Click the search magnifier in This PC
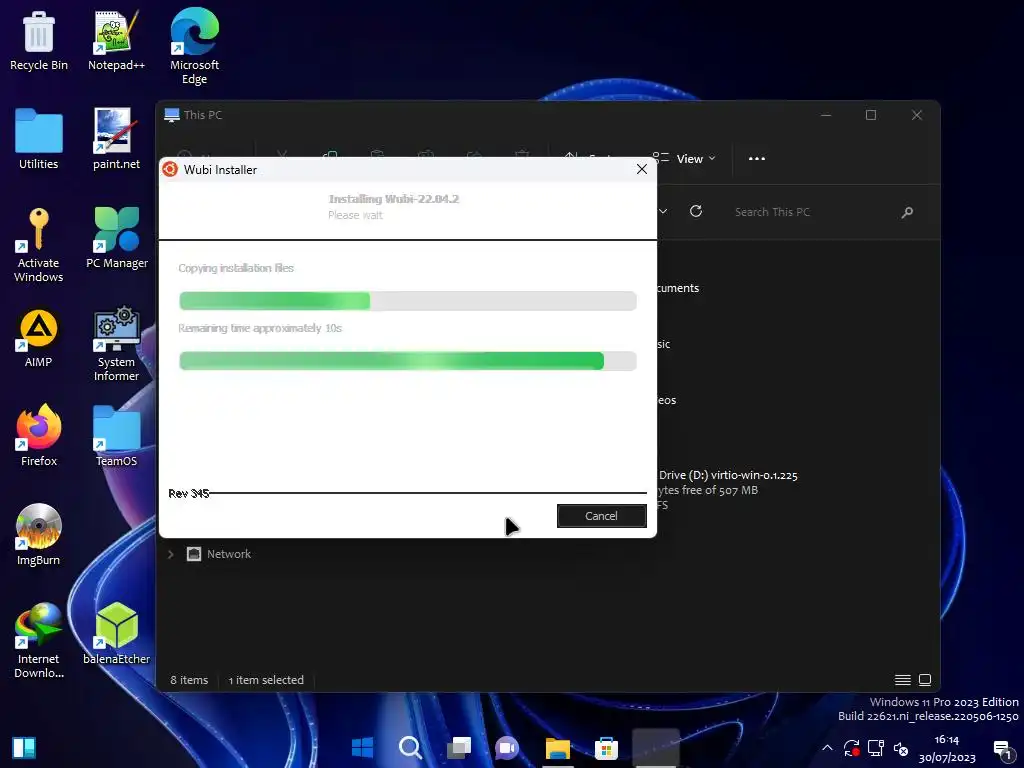This screenshot has height=768, width=1024. (907, 212)
